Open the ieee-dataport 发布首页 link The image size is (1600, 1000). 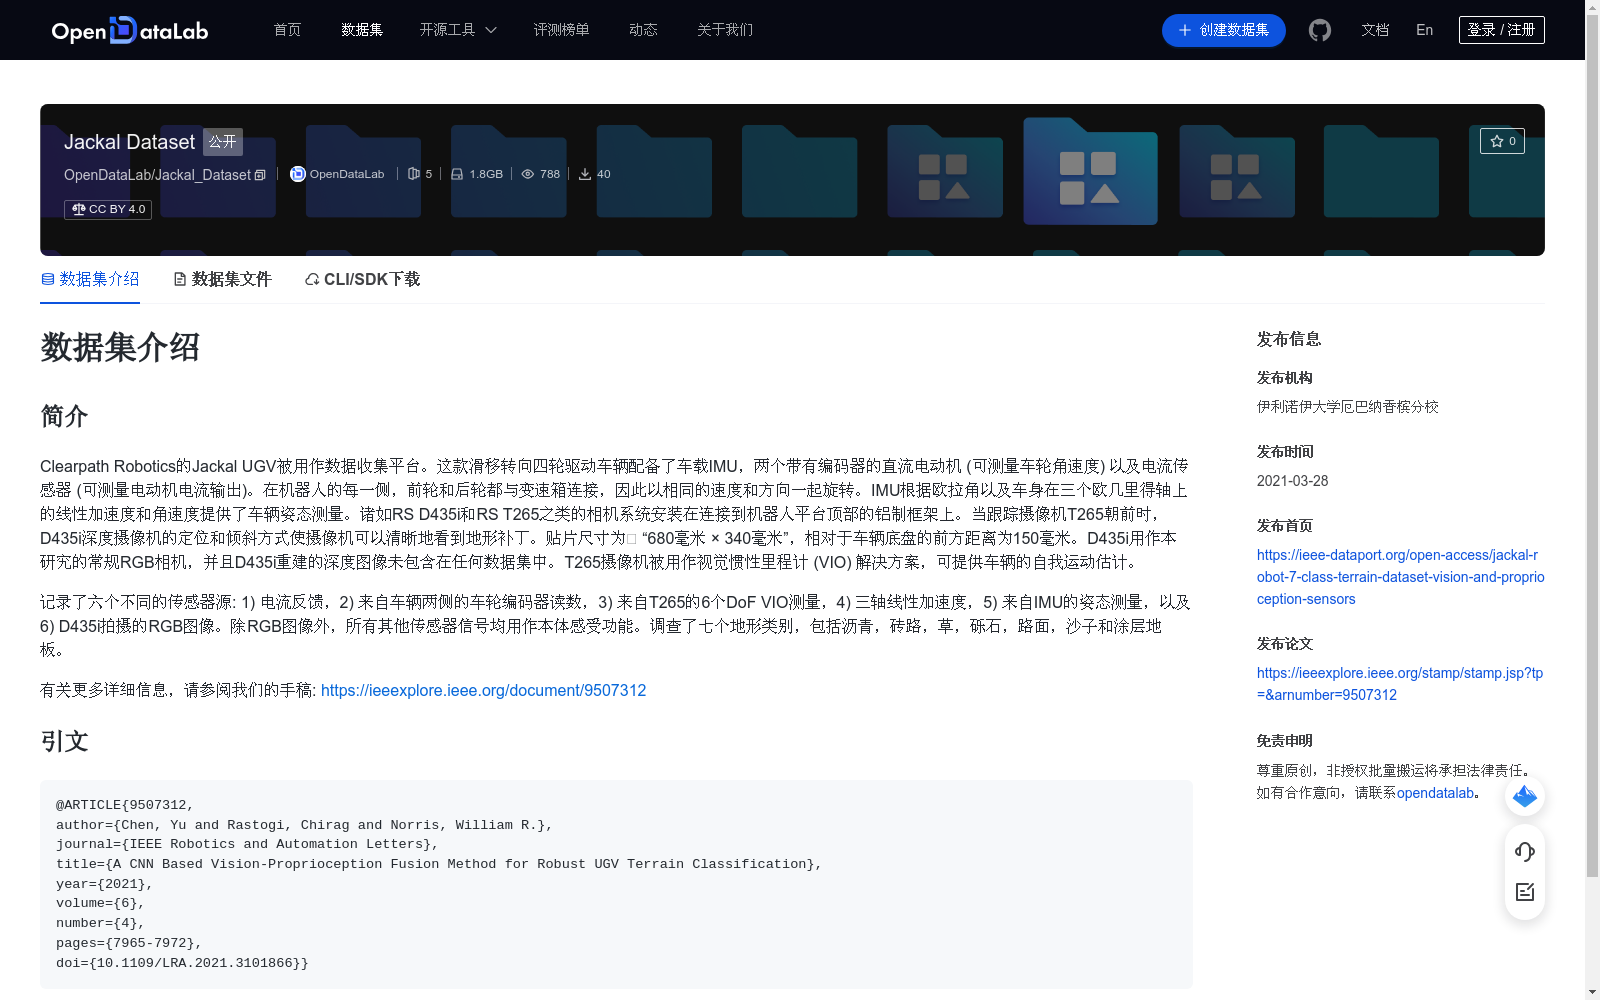(1400, 577)
